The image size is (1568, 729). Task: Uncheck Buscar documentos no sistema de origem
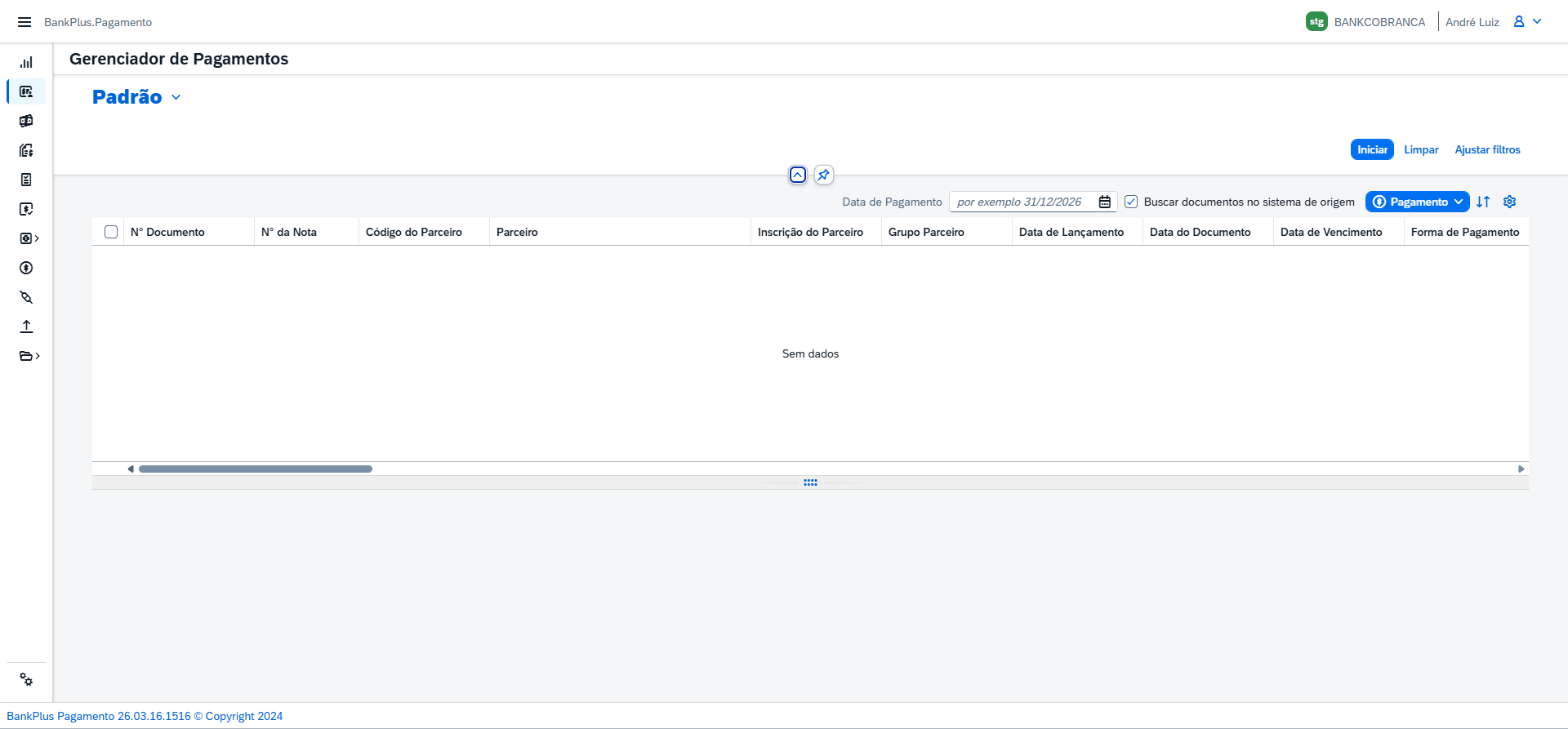pyautogui.click(x=1131, y=202)
